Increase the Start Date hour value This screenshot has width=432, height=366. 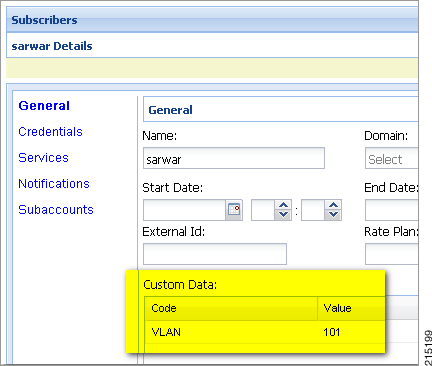coord(283,205)
